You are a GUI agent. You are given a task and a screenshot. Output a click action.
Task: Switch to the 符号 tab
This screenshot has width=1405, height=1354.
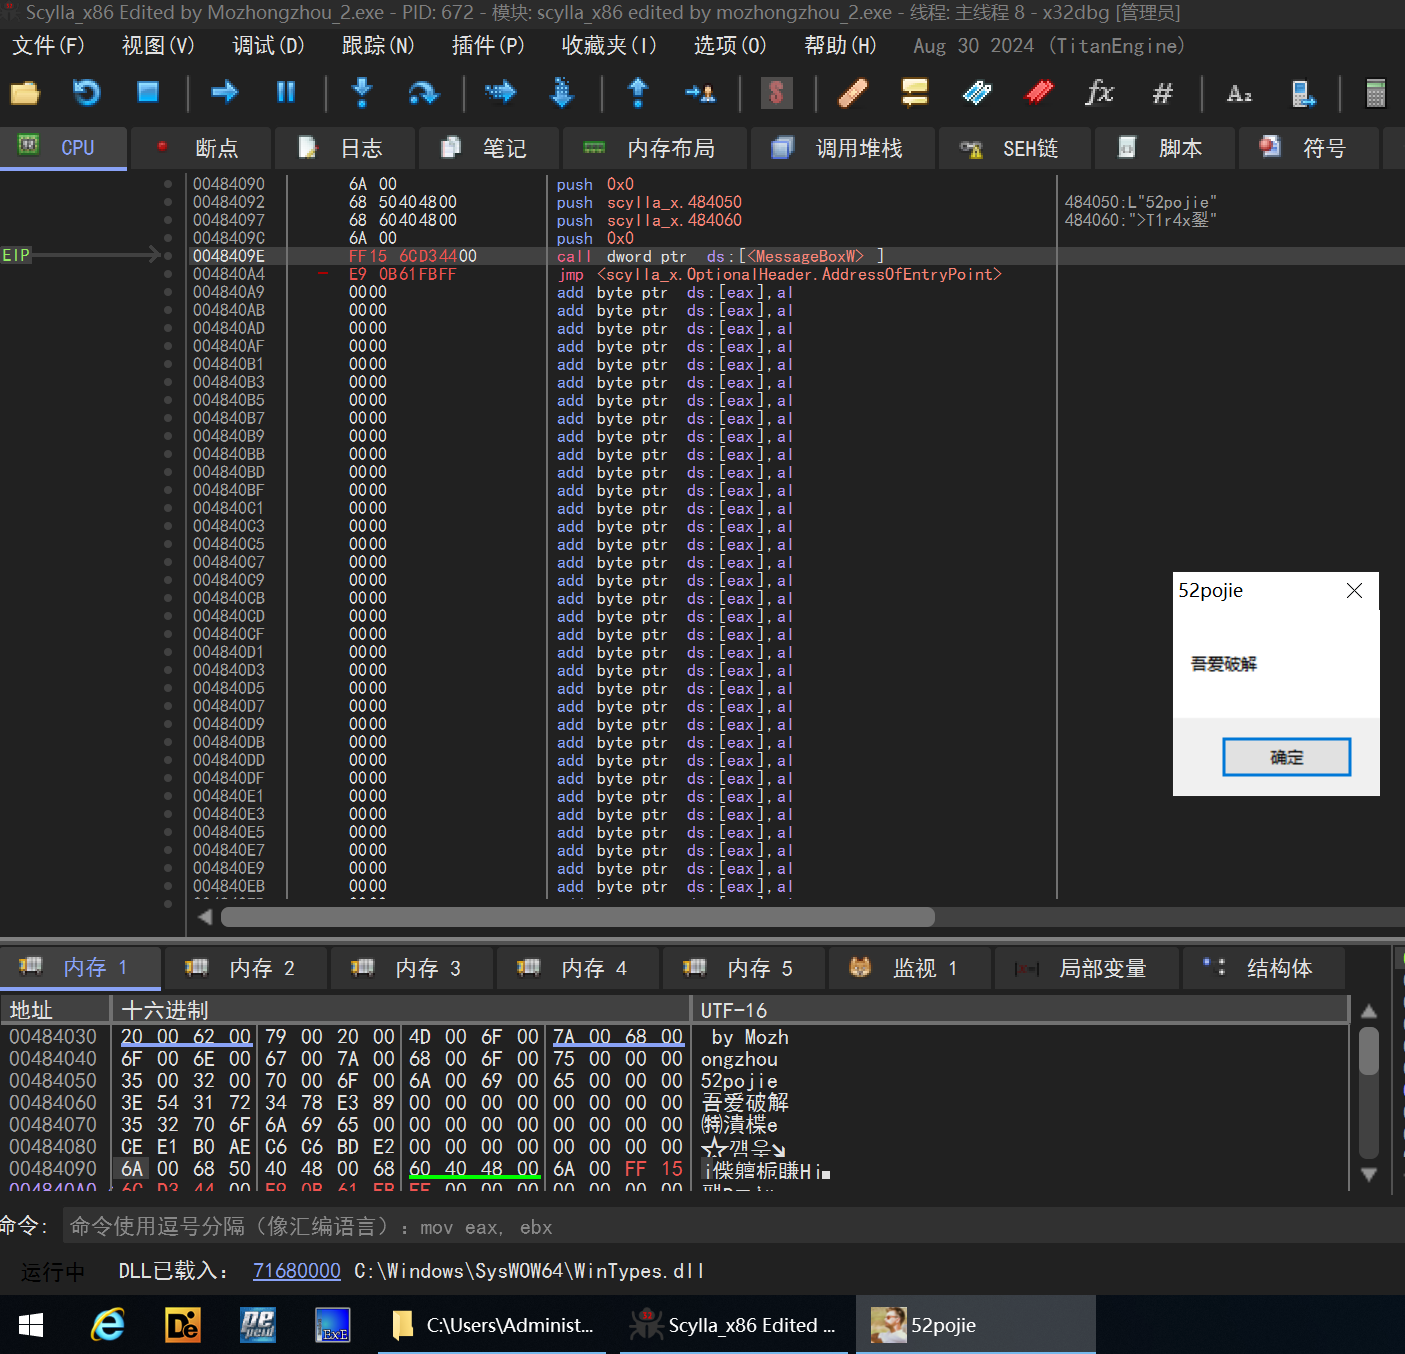tap(1308, 148)
